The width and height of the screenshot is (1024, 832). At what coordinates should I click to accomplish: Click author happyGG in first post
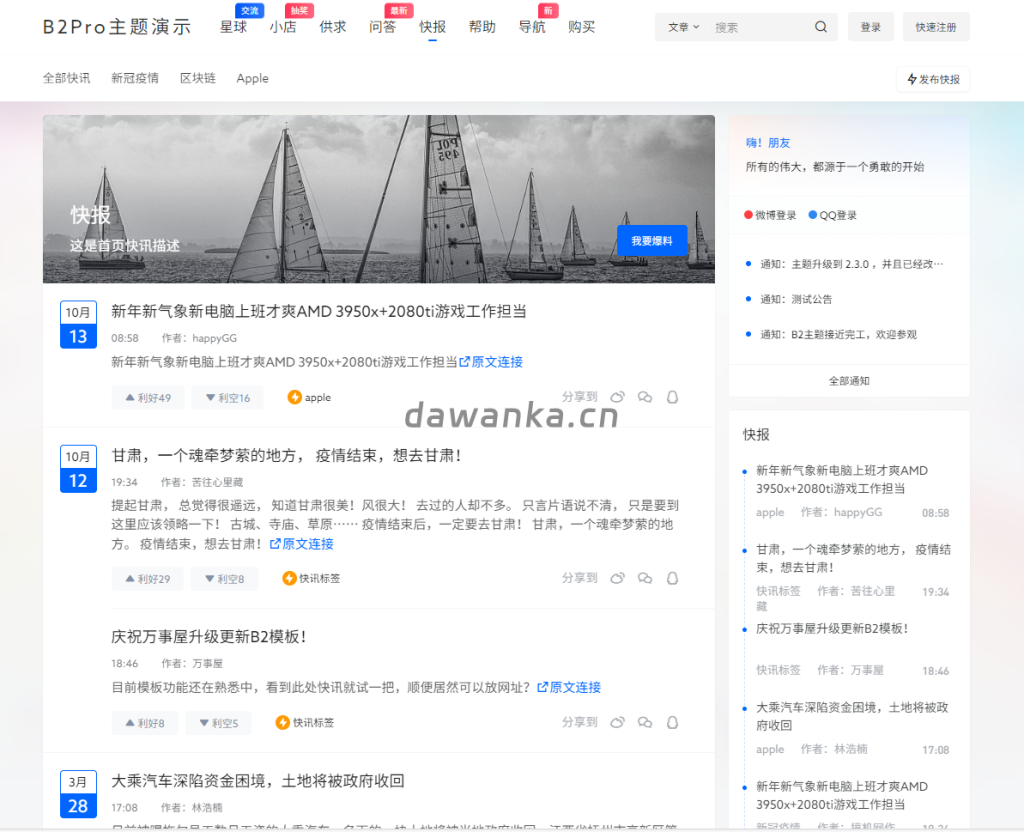[214, 338]
